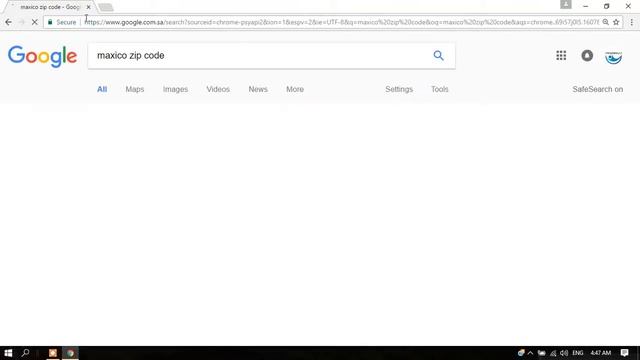
Task: Click the Chrome profile user button
Action: [x=566, y=4]
